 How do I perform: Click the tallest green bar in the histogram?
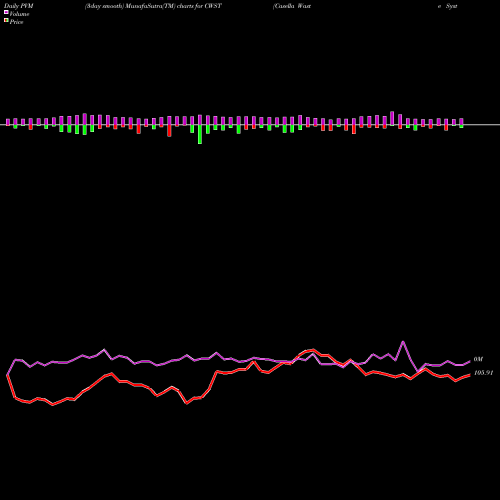click(200, 134)
